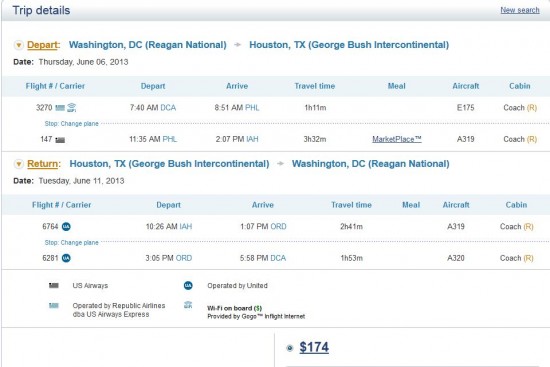Collapse the Depart section arrow

click(x=19, y=45)
